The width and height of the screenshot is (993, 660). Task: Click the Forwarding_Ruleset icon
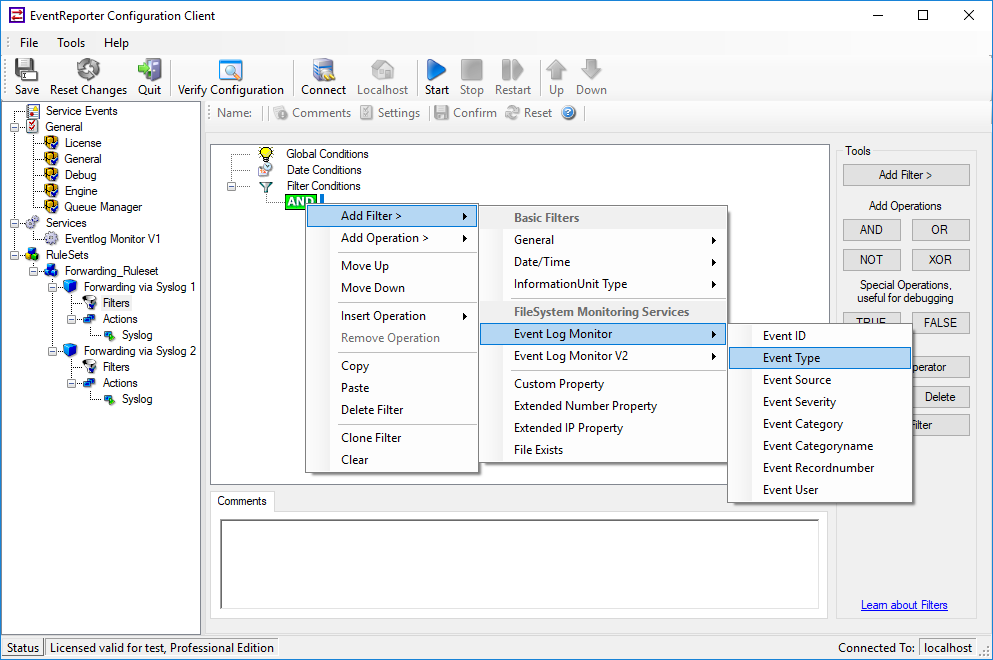pyautogui.click(x=51, y=270)
